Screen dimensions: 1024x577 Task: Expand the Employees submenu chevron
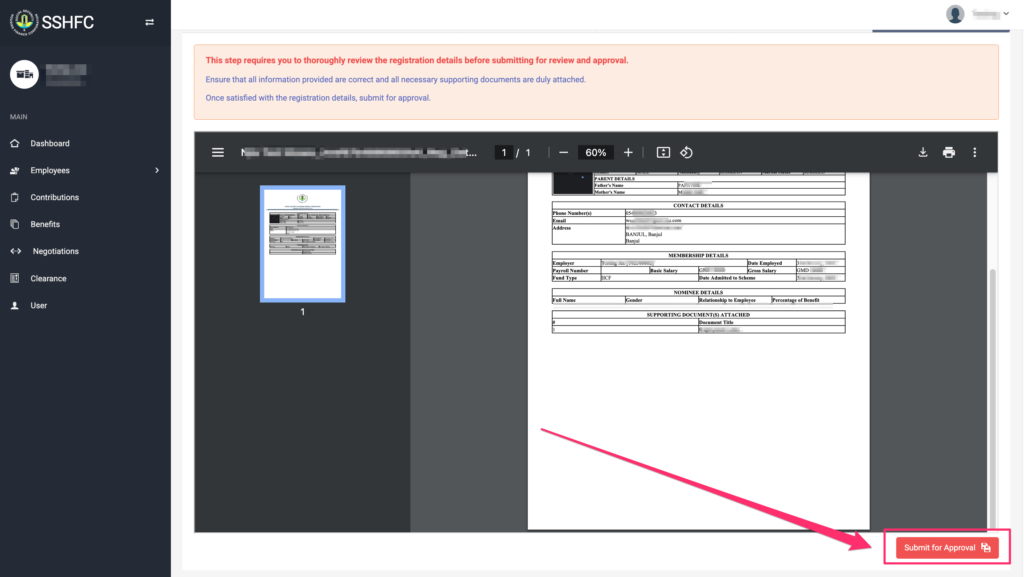point(157,171)
